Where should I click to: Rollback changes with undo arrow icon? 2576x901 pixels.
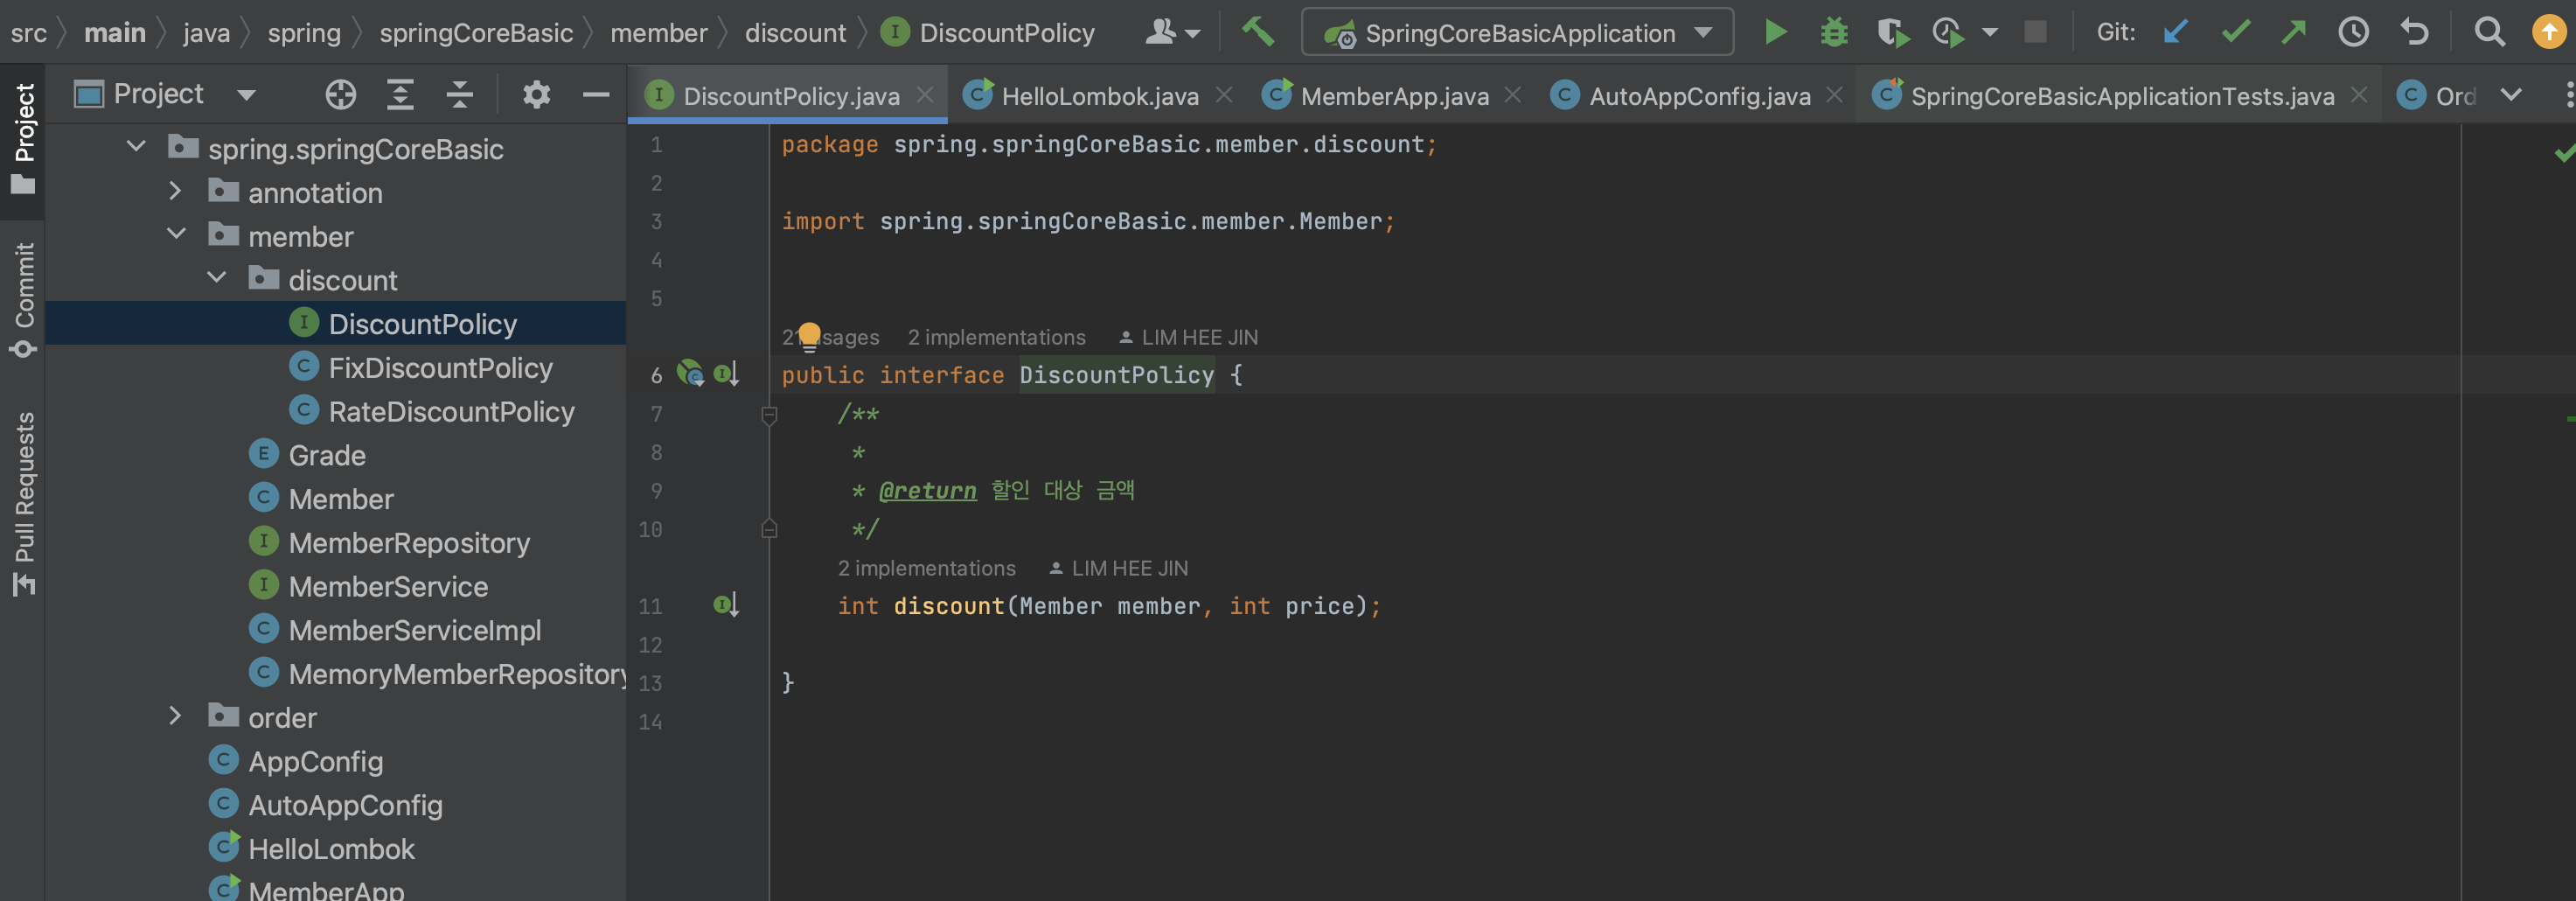pos(2414,33)
